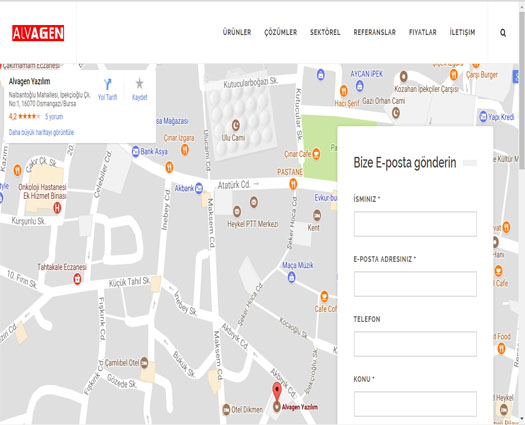Click the Kaydet star icon
Image resolution: width=525 pixels, height=425 pixels.
coord(139,83)
